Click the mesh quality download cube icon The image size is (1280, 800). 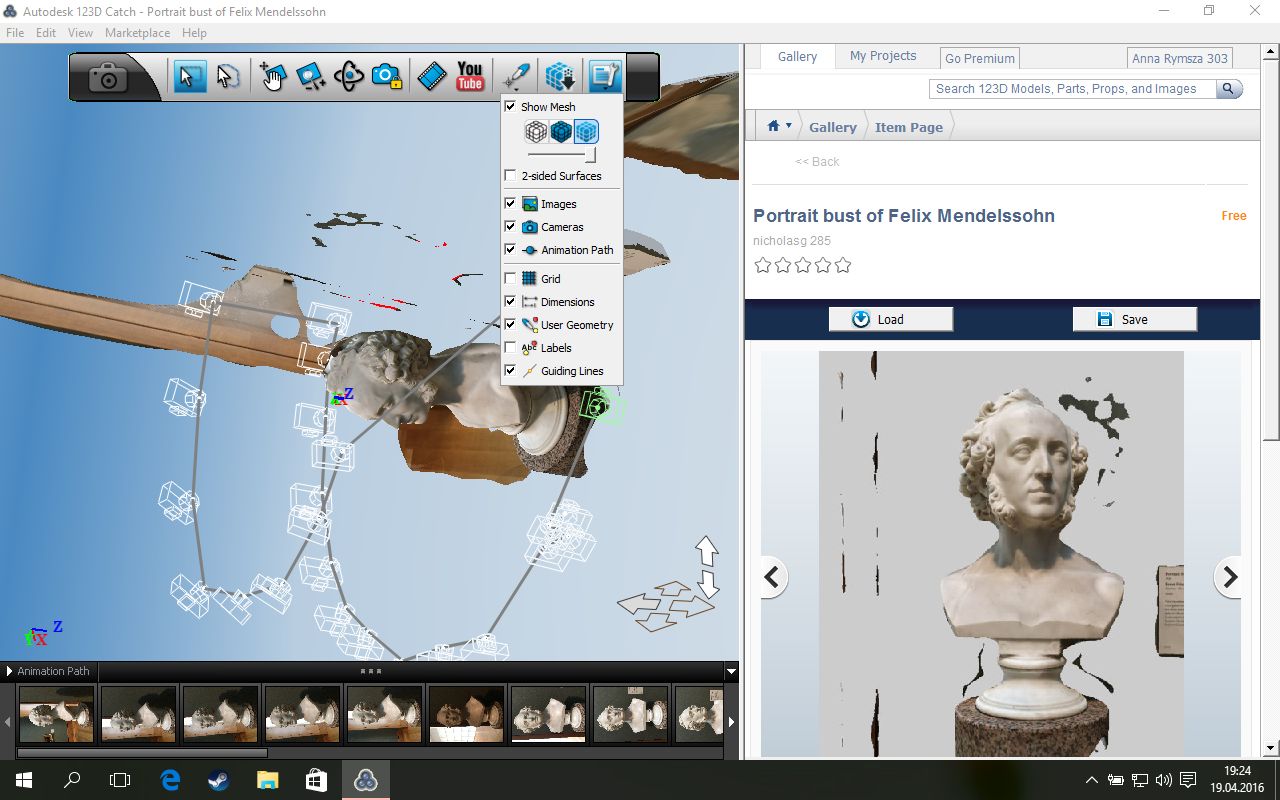(x=560, y=76)
